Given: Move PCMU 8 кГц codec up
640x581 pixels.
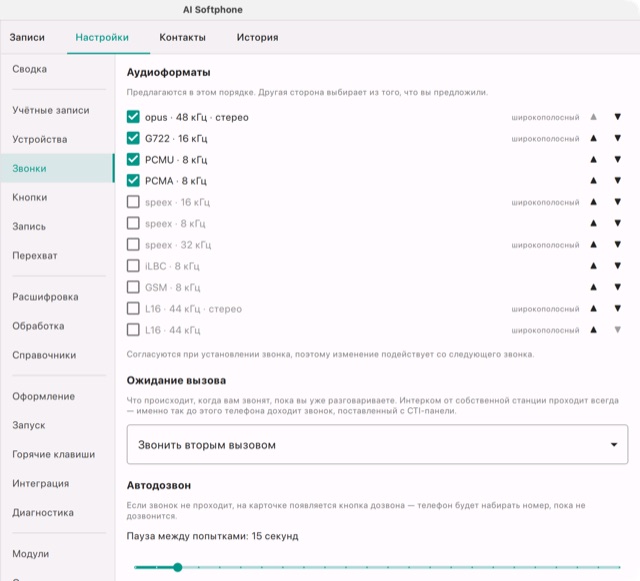Looking at the screenshot, I should 593,160.
